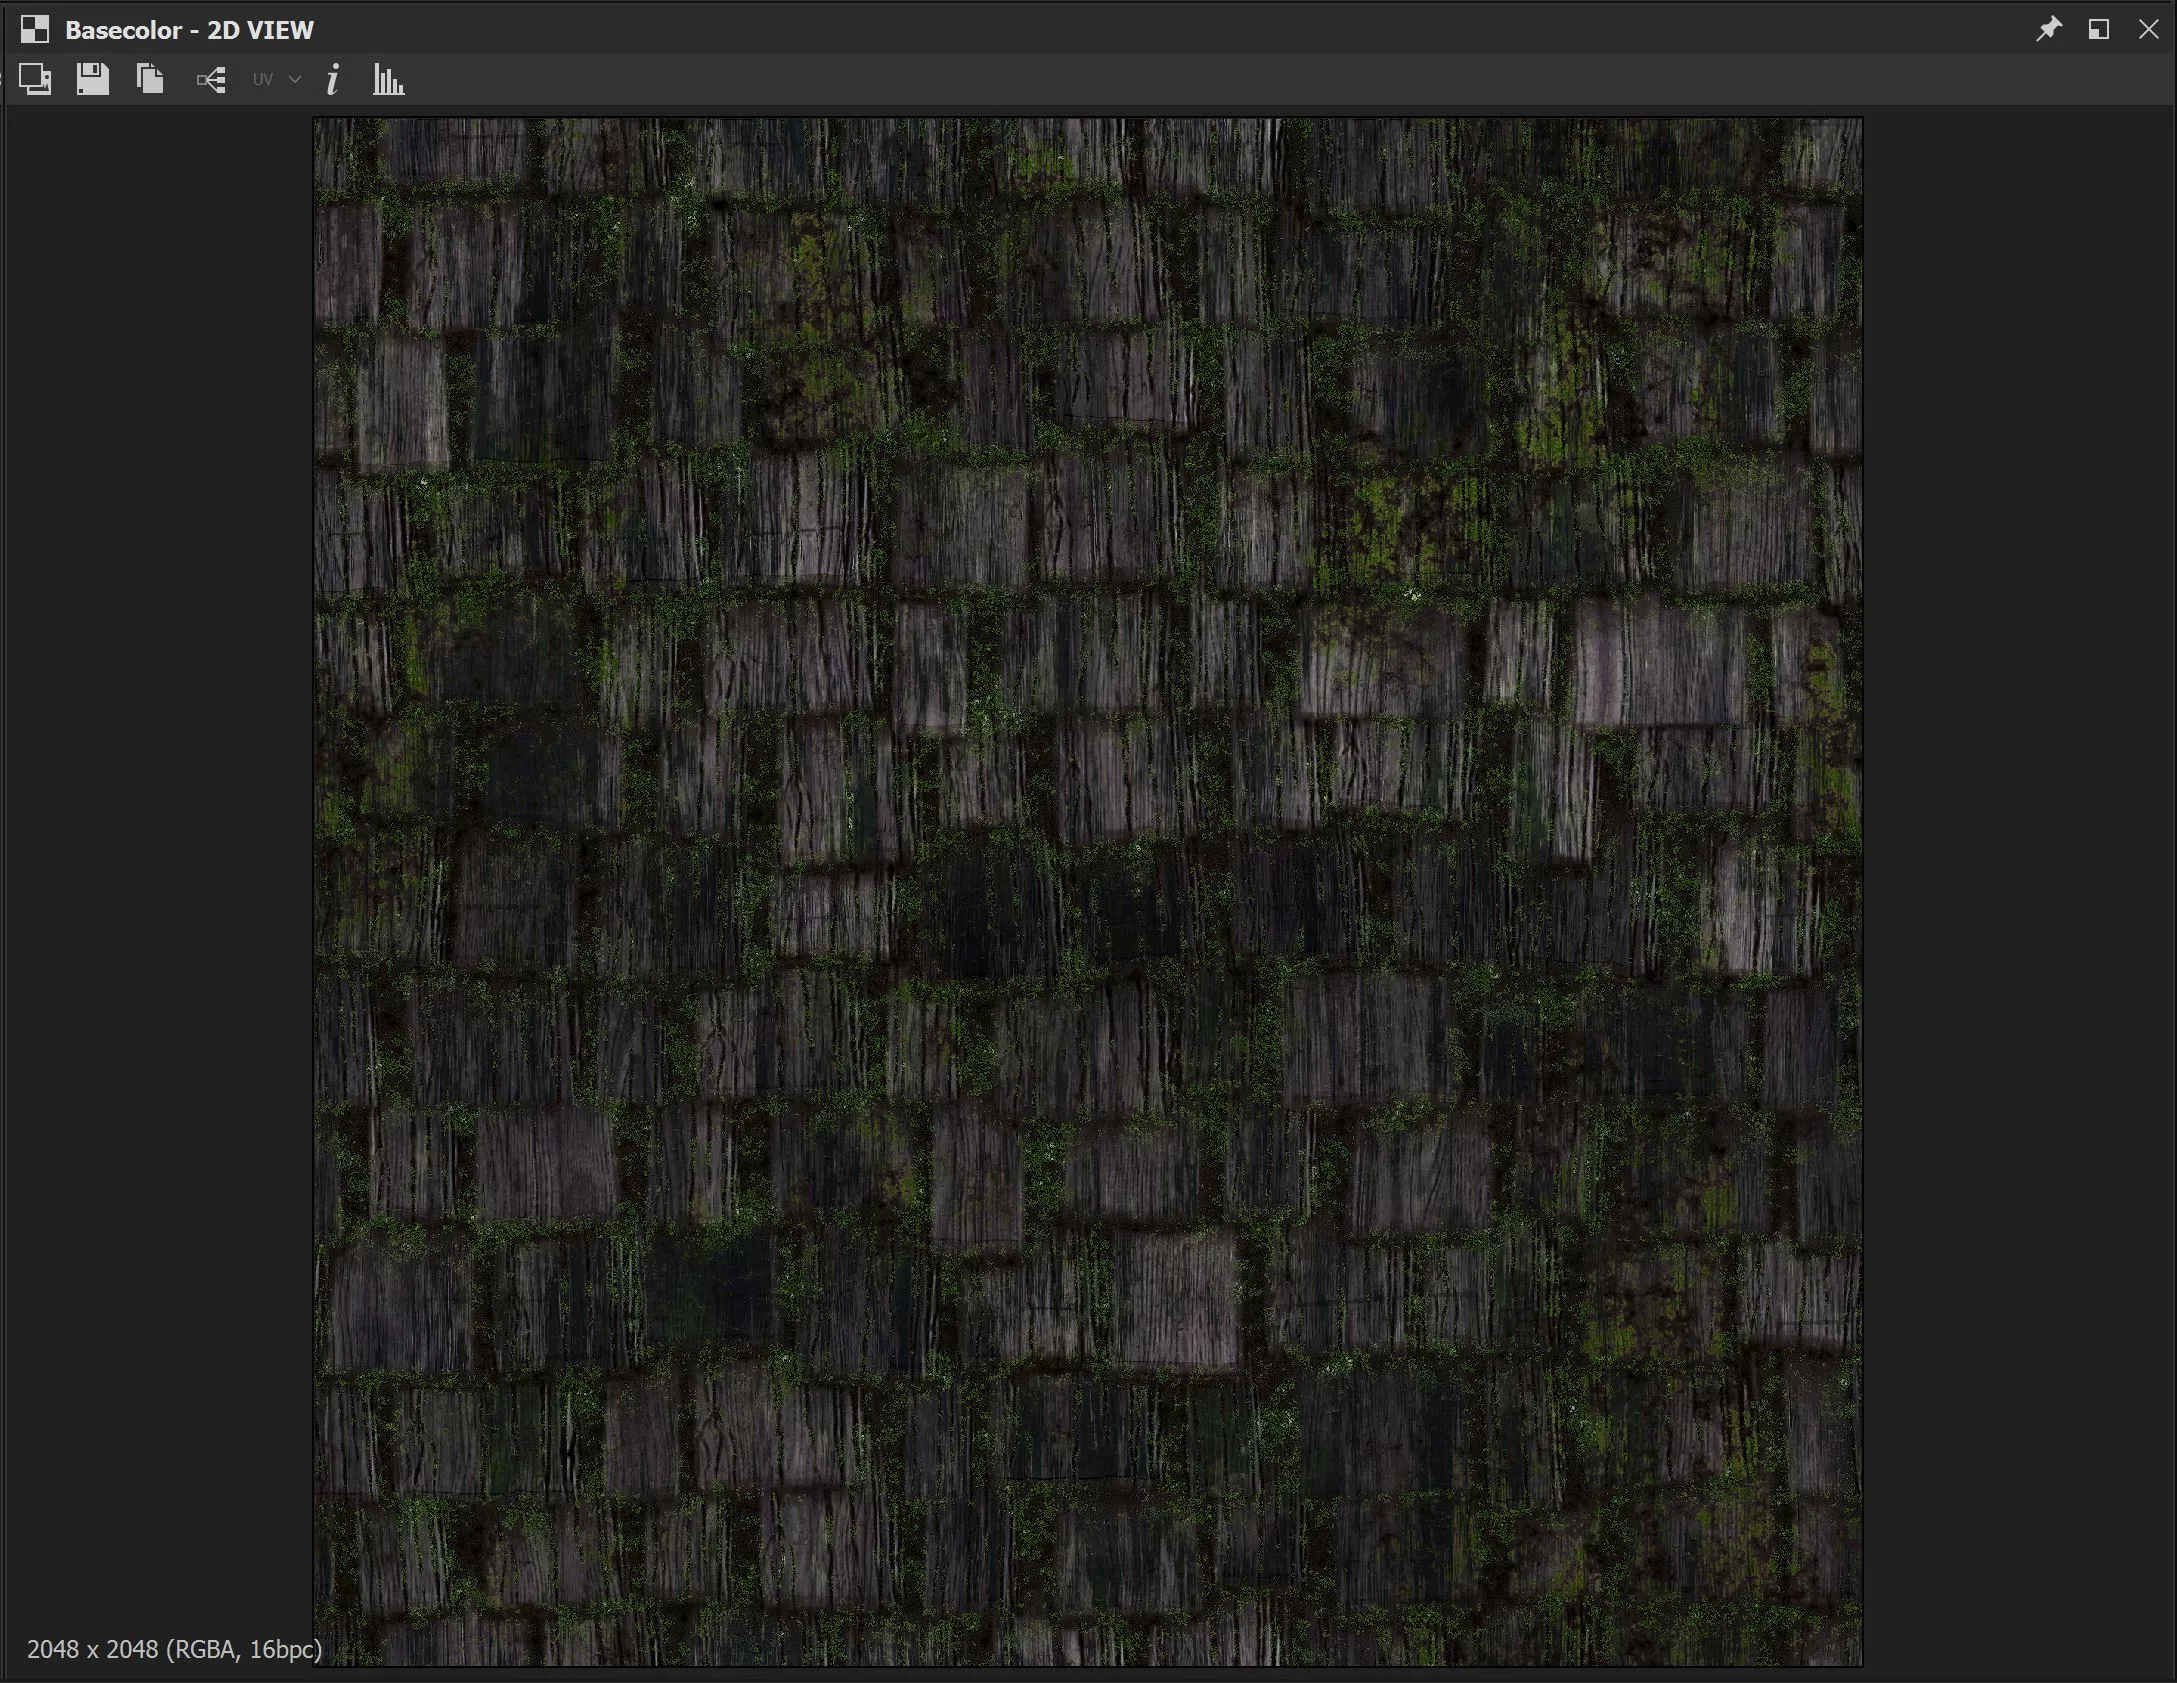Expand the chevron next to UV

click(295, 79)
